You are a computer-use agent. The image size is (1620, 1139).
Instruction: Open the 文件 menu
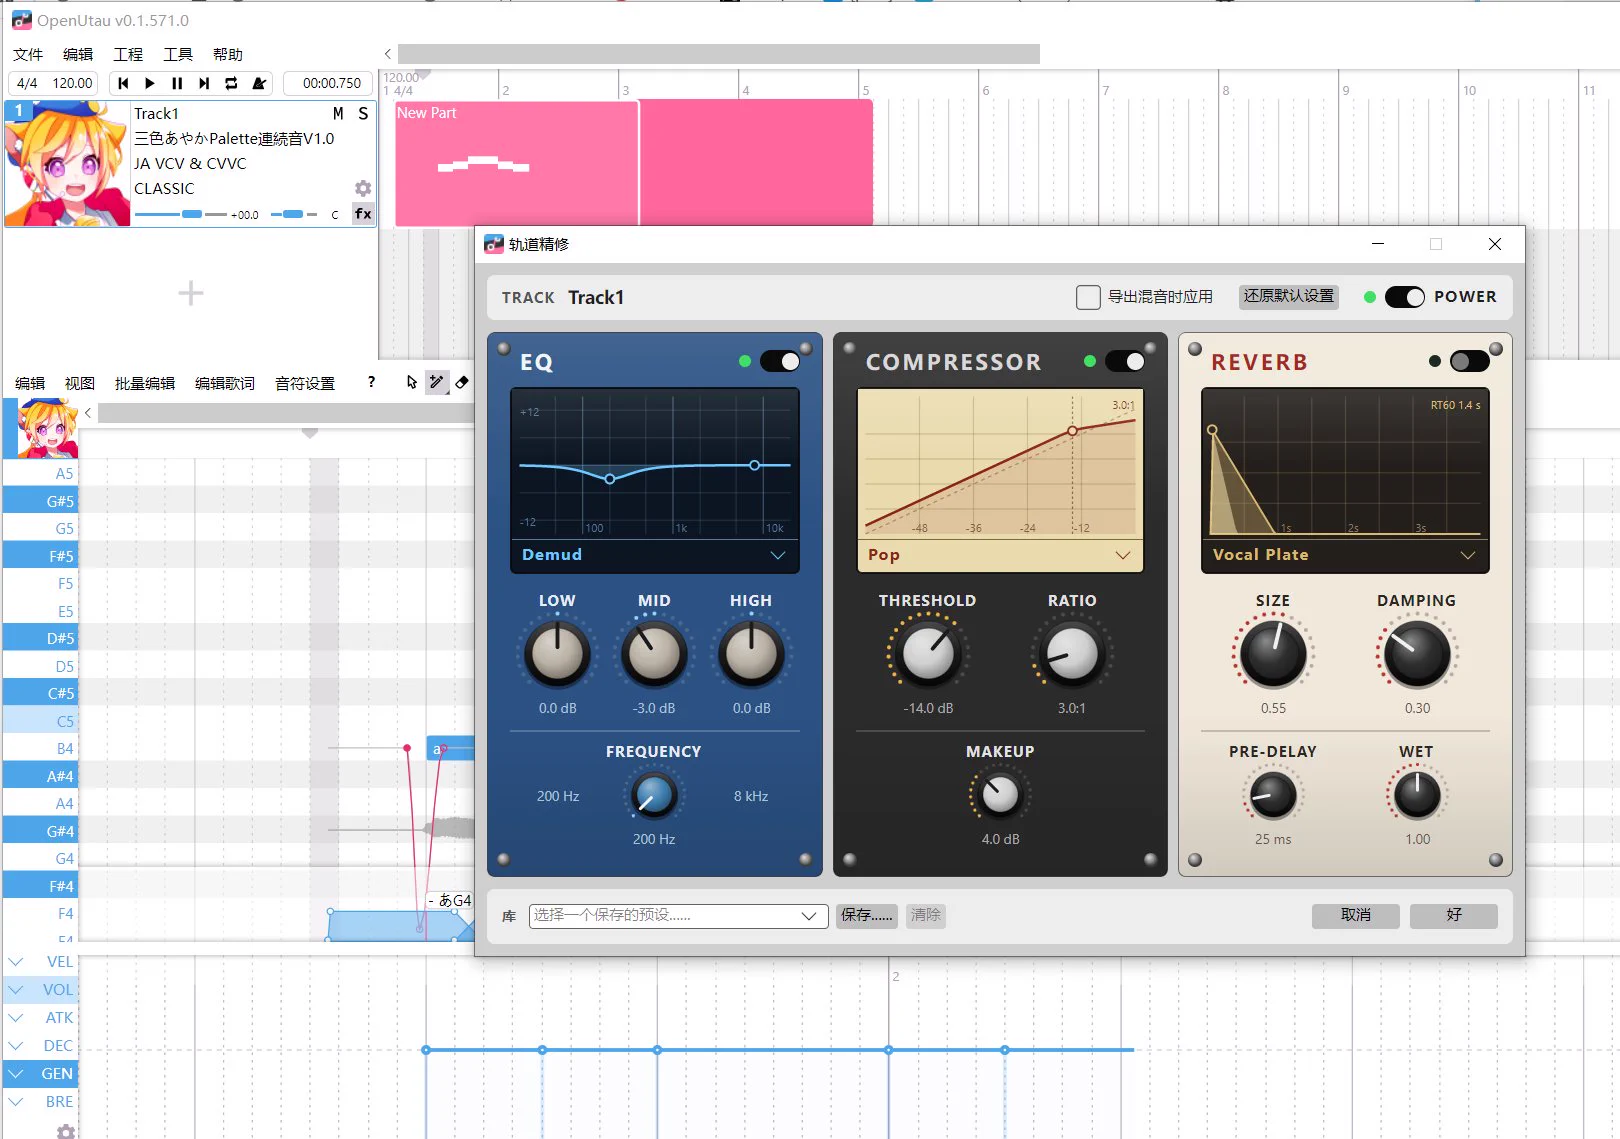click(x=28, y=54)
